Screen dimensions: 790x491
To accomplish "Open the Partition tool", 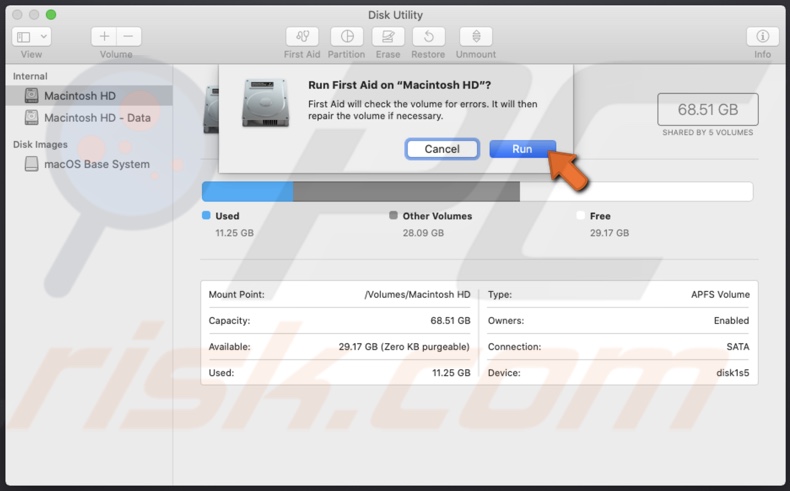I will pos(347,37).
